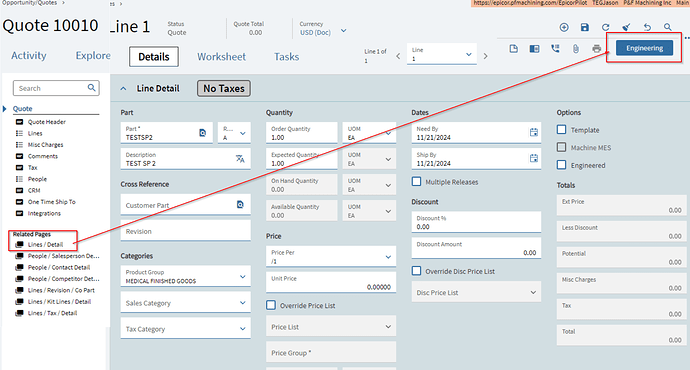Image resolution: width=690 pixels, height=370 pixels.
Task: Open the Line selector dropdown
Action: point(469,55)
